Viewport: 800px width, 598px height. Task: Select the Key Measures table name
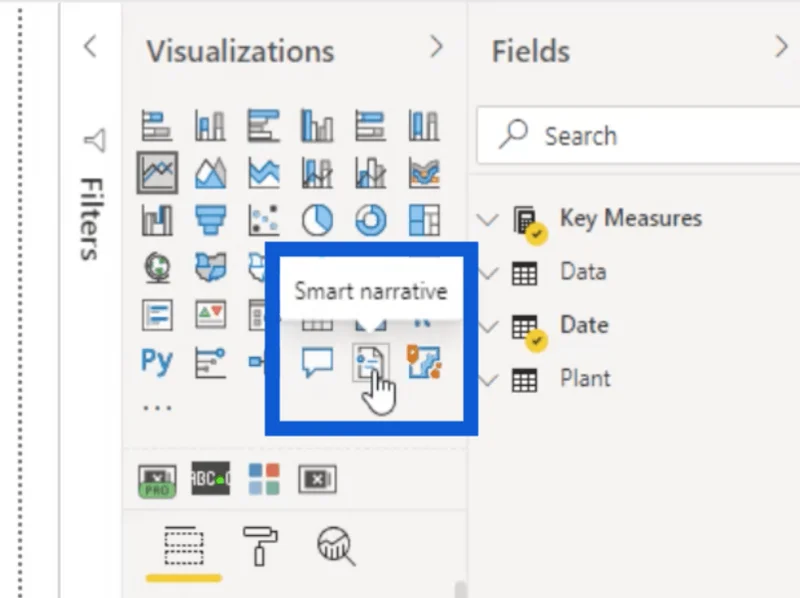(631, 218)
